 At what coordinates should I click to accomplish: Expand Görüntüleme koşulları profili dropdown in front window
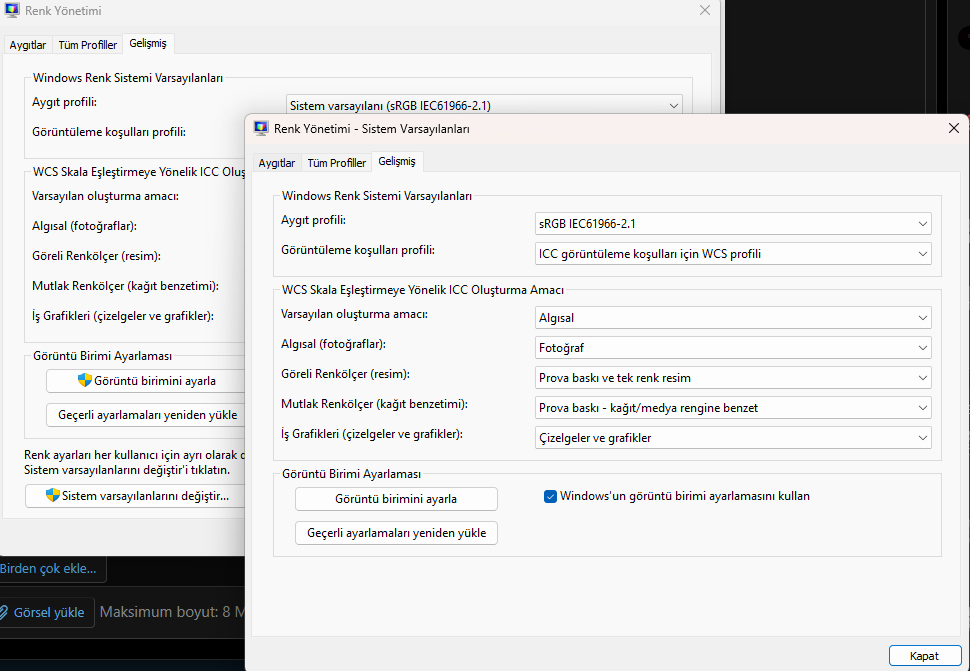pos(733,254)
